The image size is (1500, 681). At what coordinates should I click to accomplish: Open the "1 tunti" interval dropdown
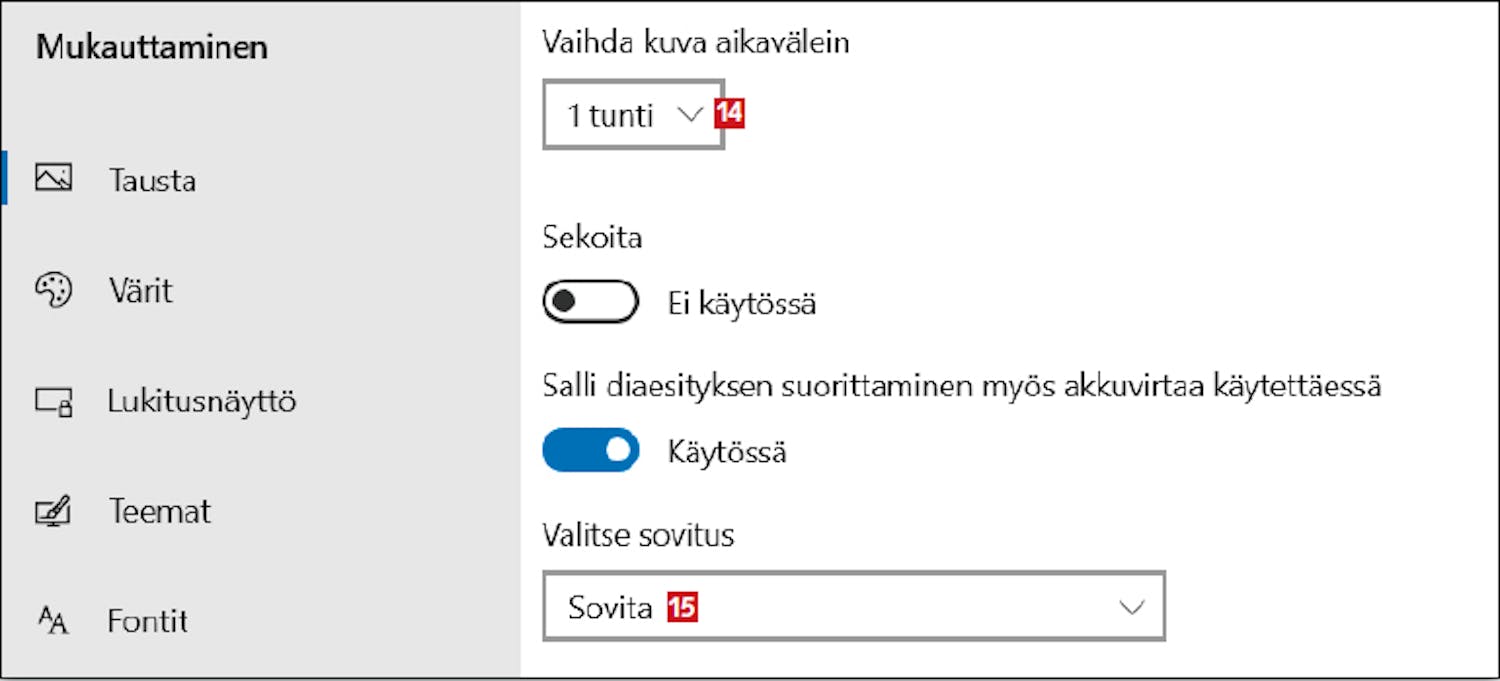coord(632,116)
